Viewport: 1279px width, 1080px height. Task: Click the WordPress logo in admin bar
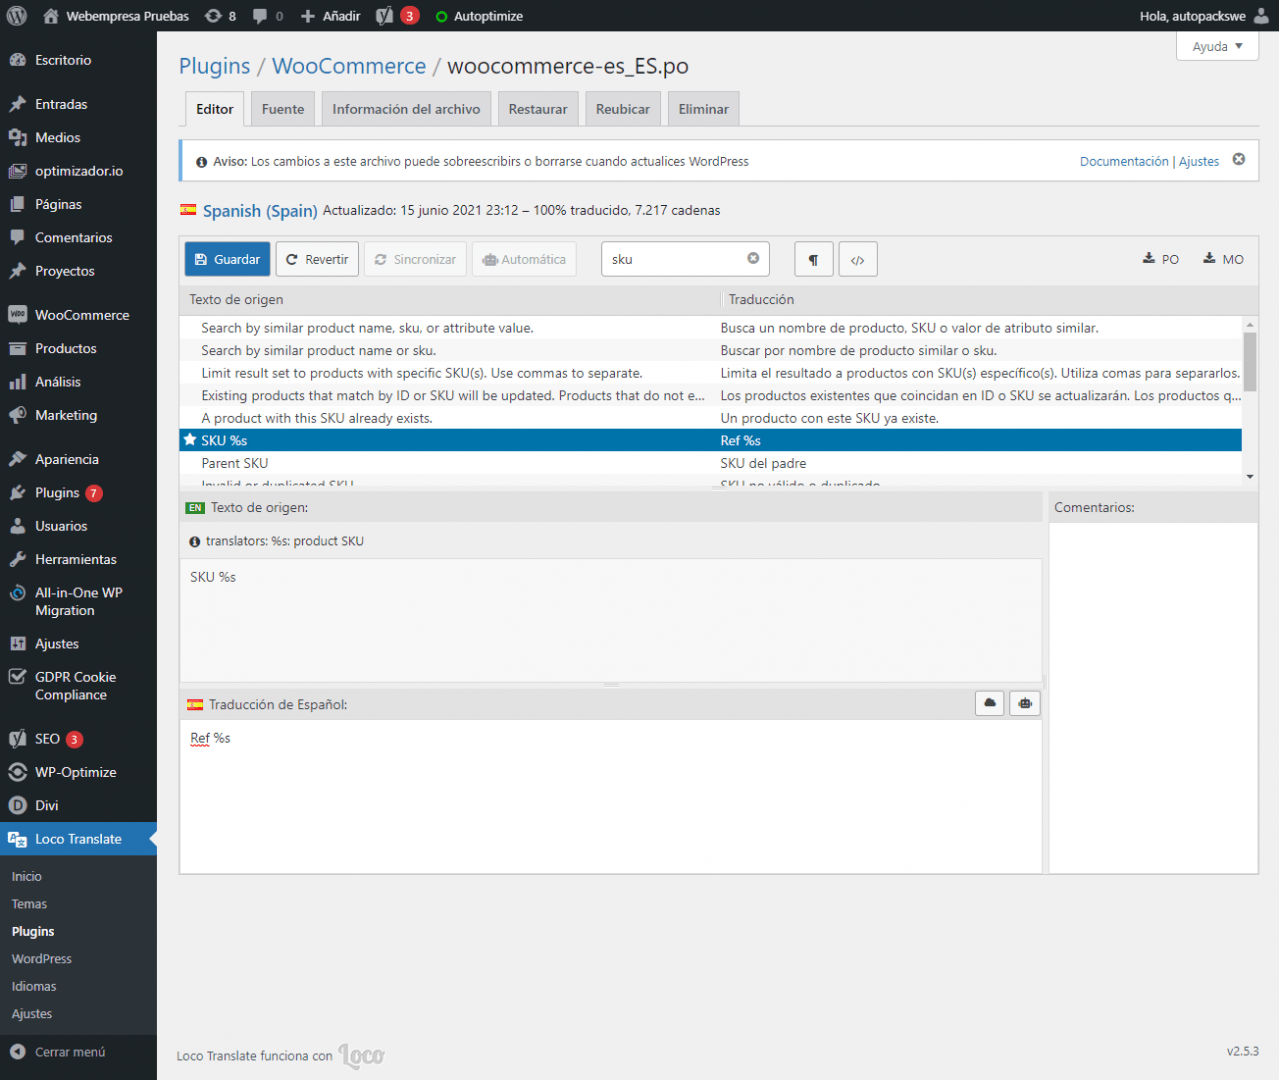coord(16,16)
